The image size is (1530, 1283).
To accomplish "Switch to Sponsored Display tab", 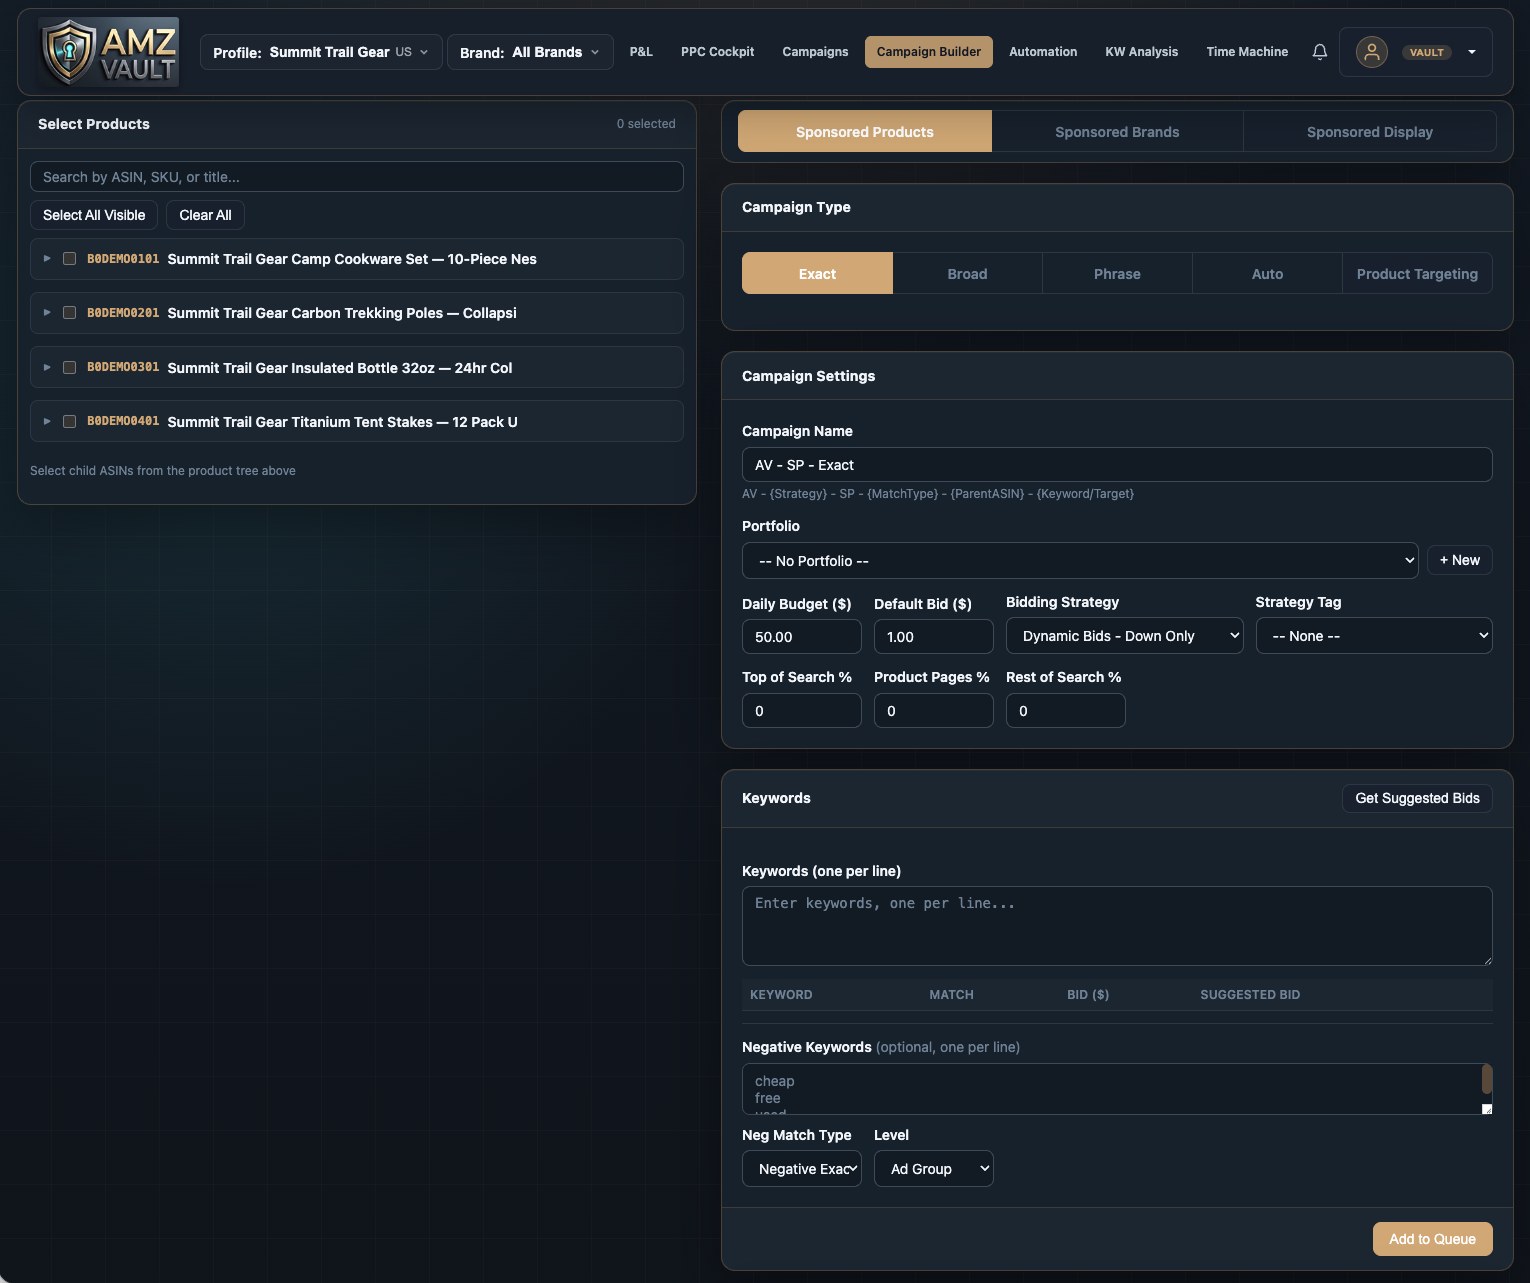I will coord(1370,132).
